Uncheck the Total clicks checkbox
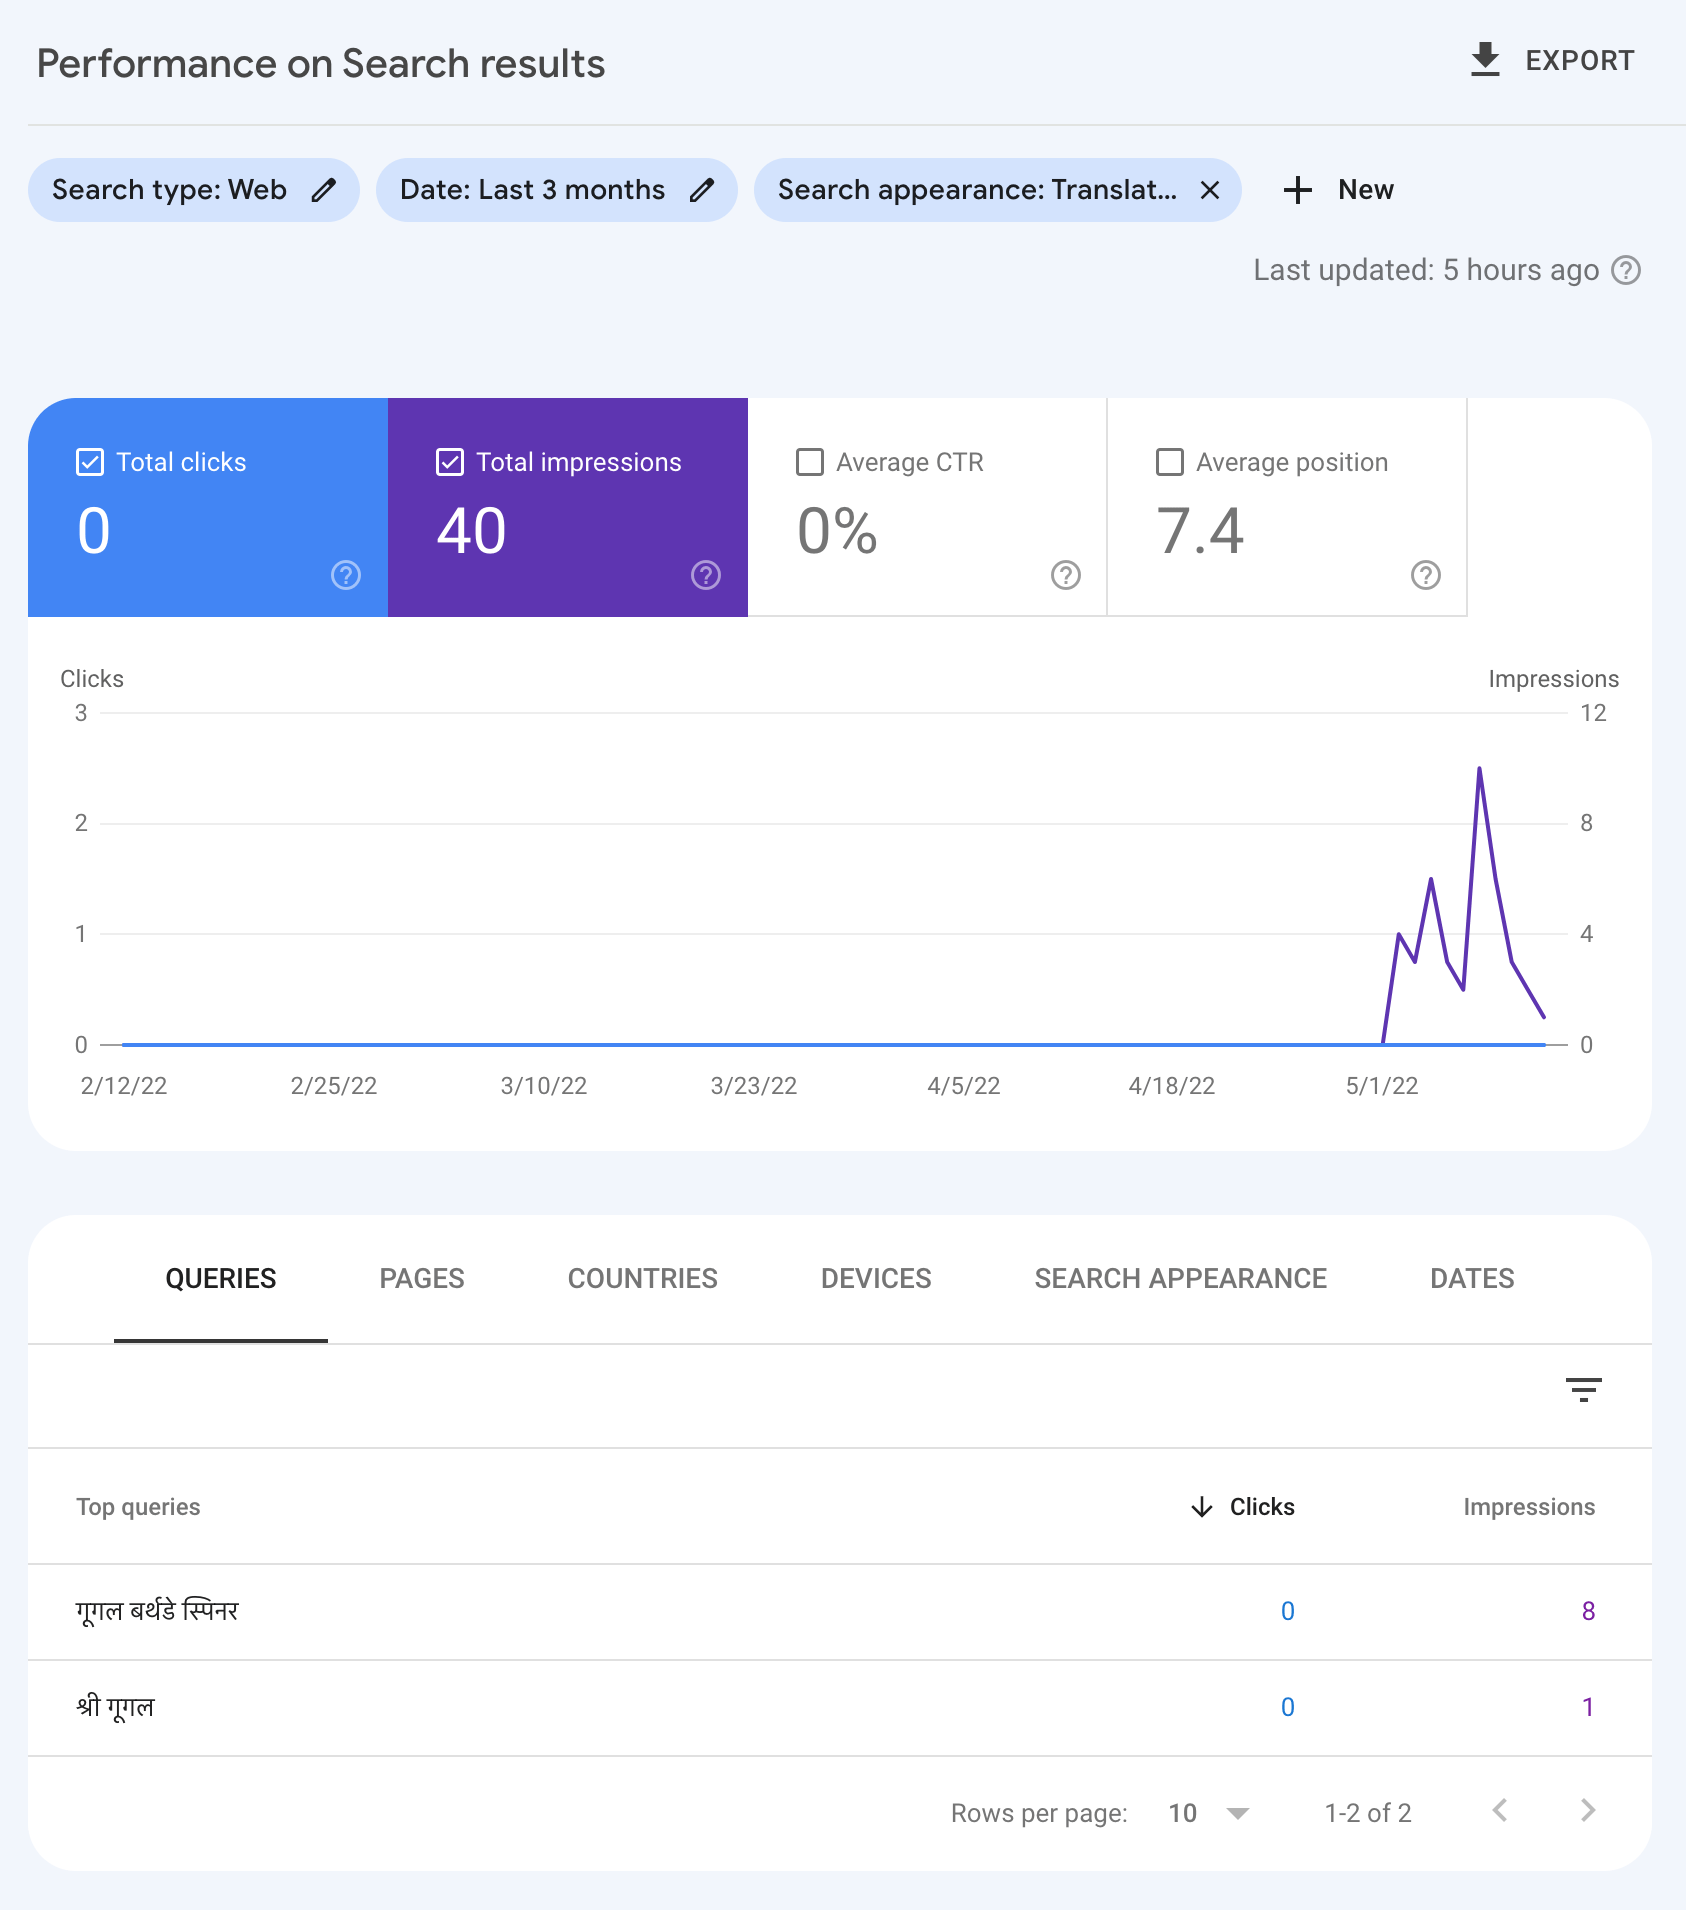 pos(90,462)
